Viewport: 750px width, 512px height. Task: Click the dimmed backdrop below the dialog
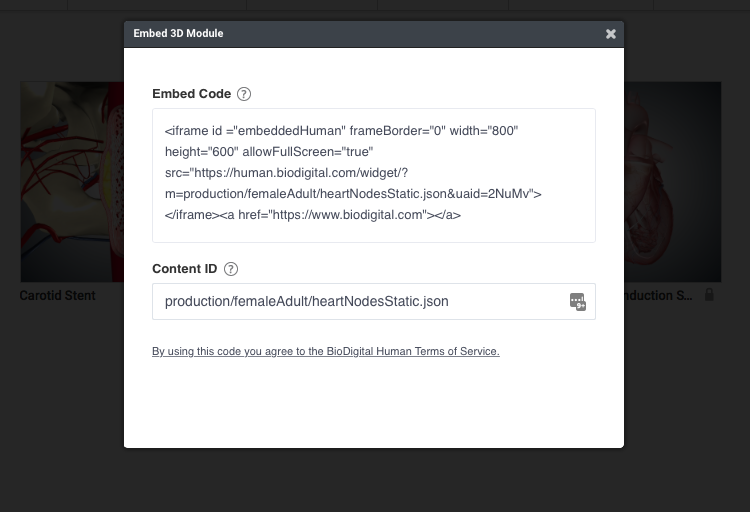click(374, 481)
